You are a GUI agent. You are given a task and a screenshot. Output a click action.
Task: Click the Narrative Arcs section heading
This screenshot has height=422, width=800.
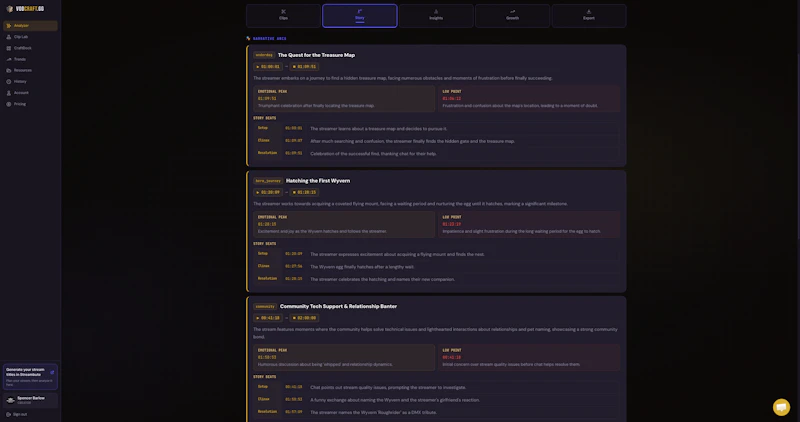(x=269, y=39)
